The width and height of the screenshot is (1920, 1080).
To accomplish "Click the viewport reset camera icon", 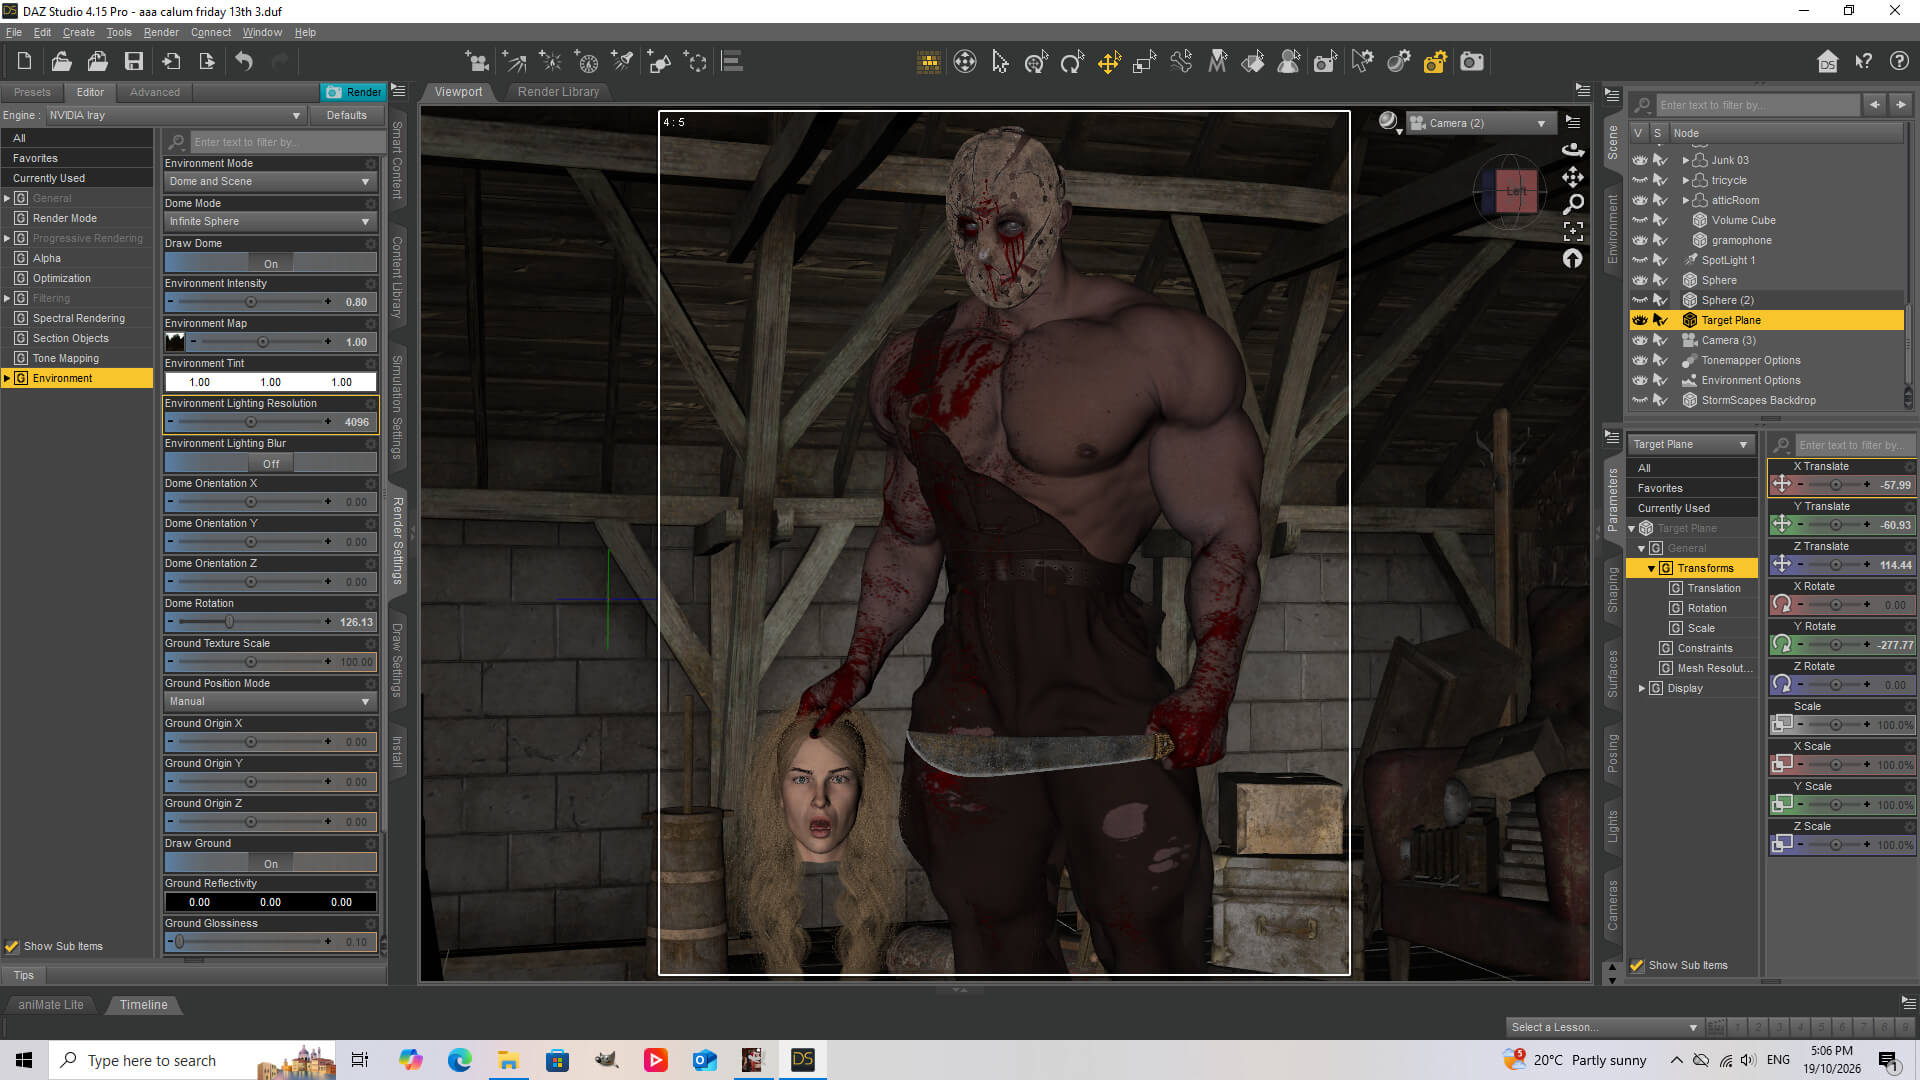I will click(1573, 259).
